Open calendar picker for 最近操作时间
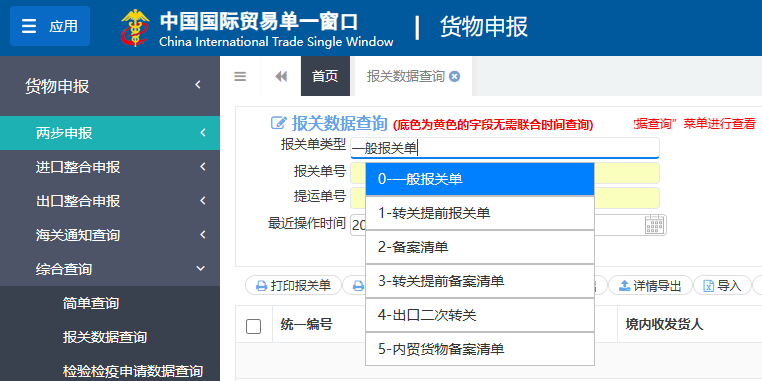 pos(654,225)
